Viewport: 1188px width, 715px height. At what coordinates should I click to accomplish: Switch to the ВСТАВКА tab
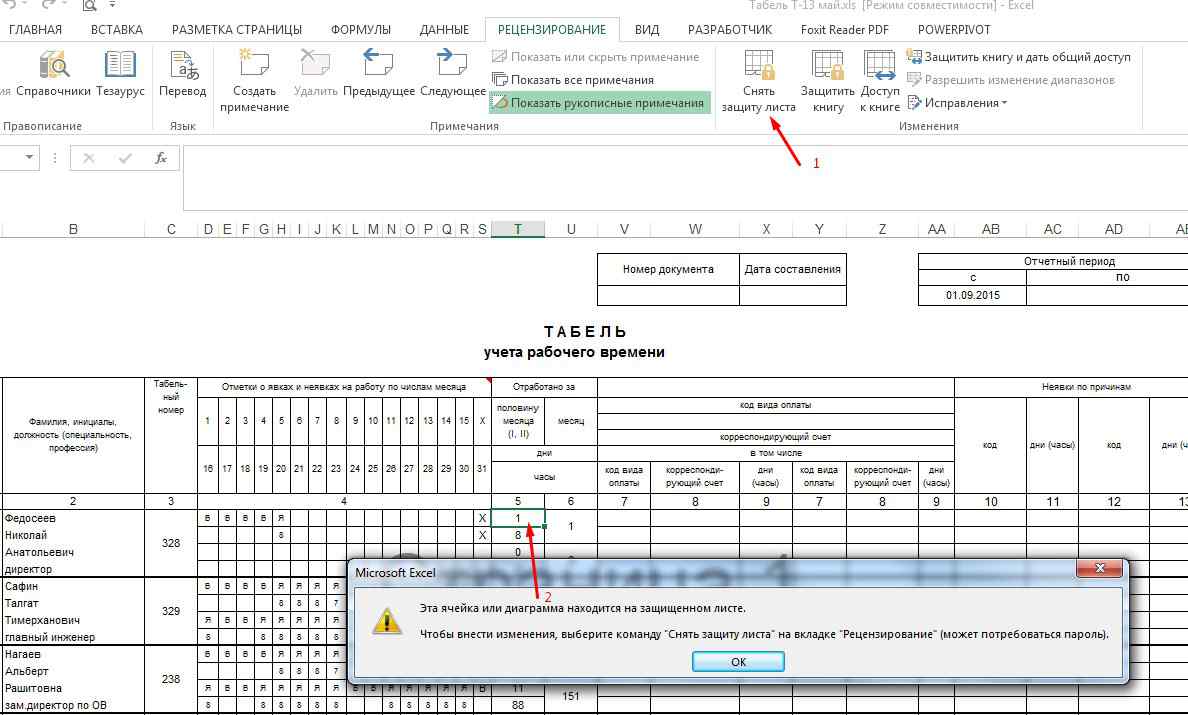pos(117,30)
